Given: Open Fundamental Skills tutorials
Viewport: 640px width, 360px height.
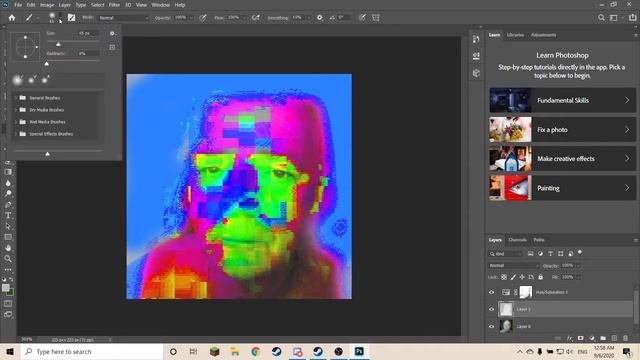Looking at the screenshot, I should coord(562,100).
